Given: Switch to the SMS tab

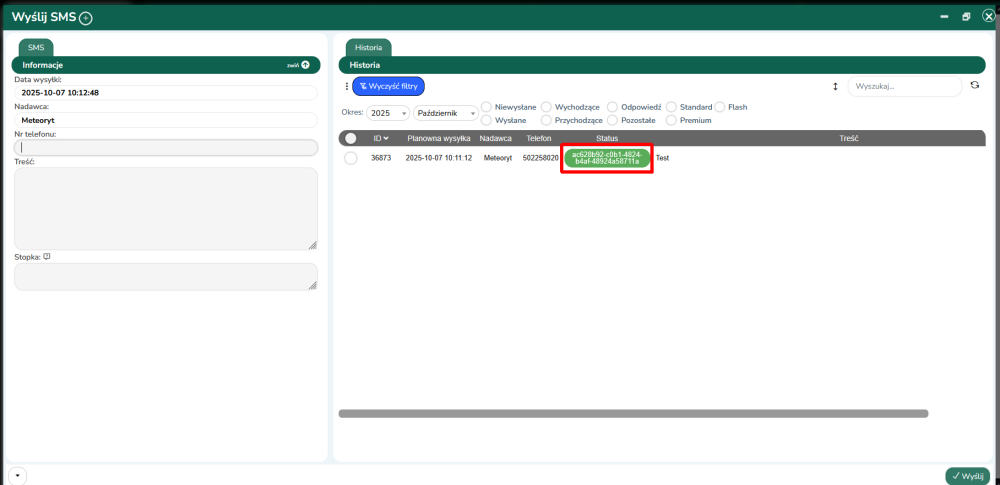Looking at the screenshot, I should (x=36, y=47).
